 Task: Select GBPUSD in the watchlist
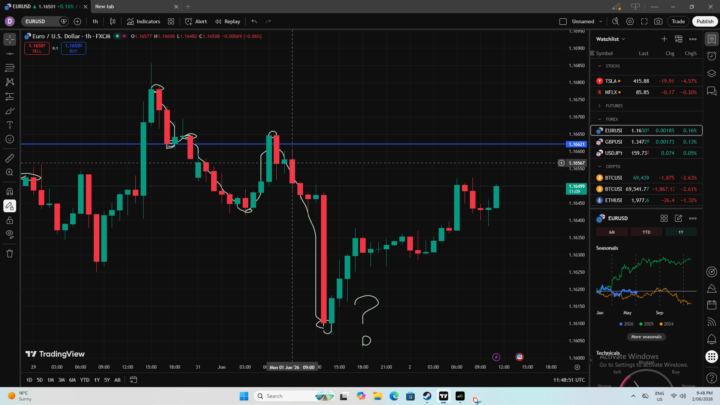tap(646, 142)
